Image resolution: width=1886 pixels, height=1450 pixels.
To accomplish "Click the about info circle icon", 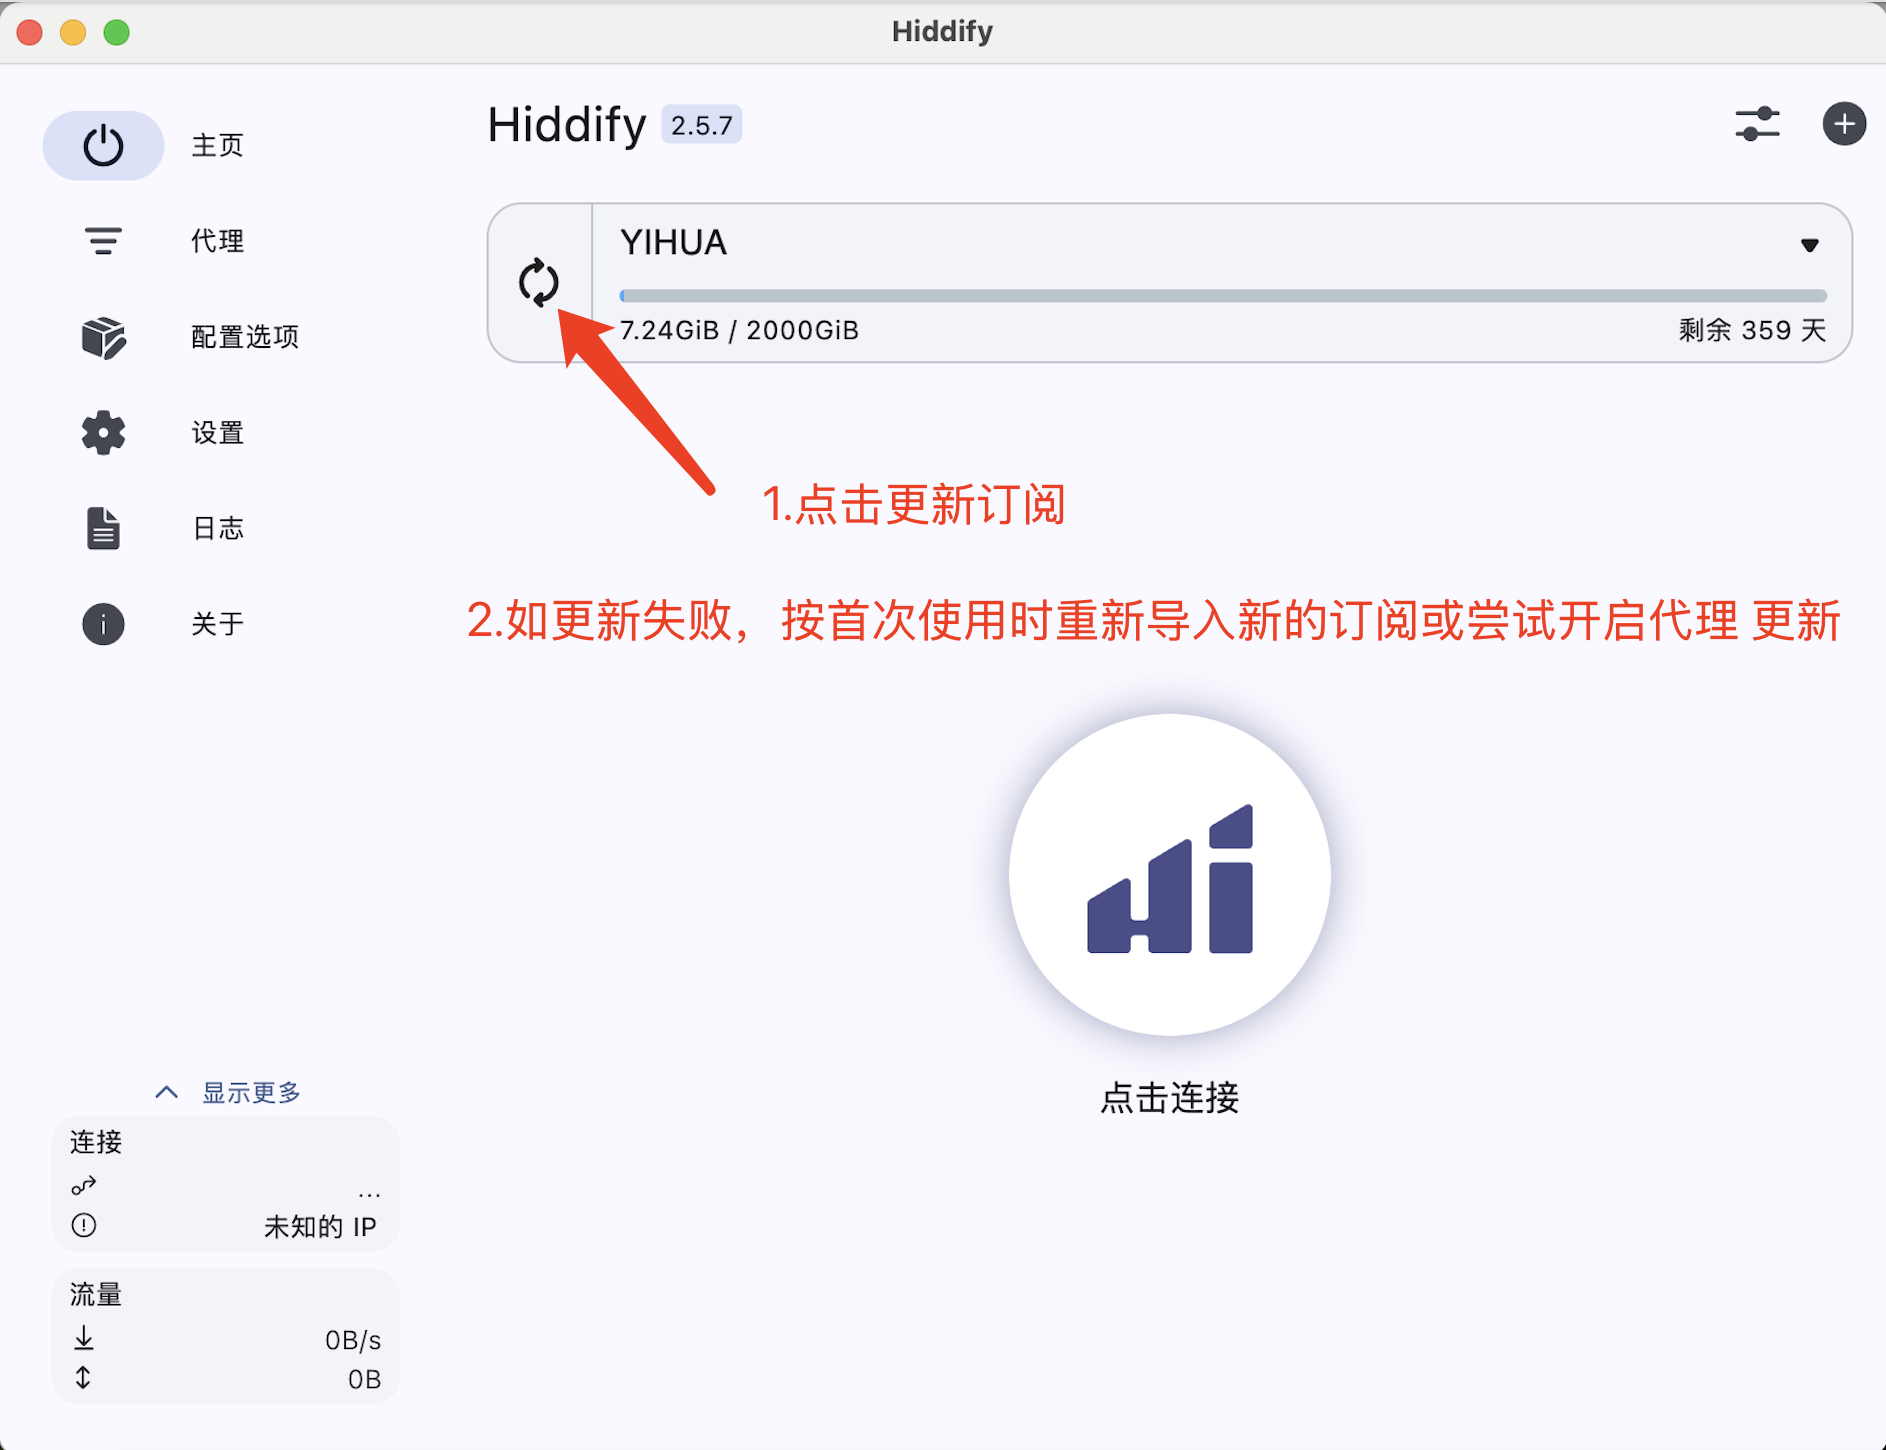I will click(103, 624).
